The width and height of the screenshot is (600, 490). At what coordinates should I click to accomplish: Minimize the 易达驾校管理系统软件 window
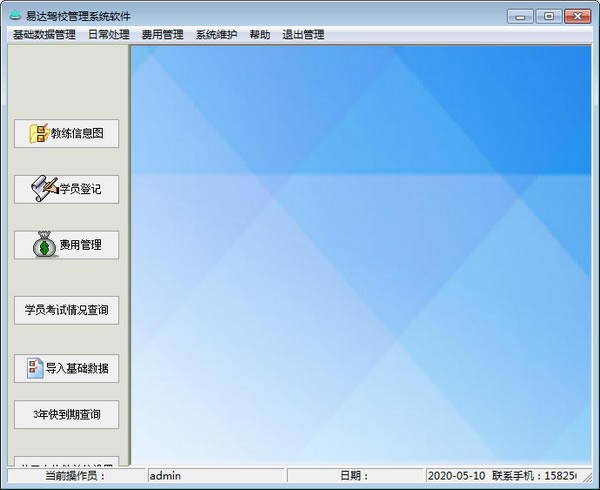pos(520,16)
